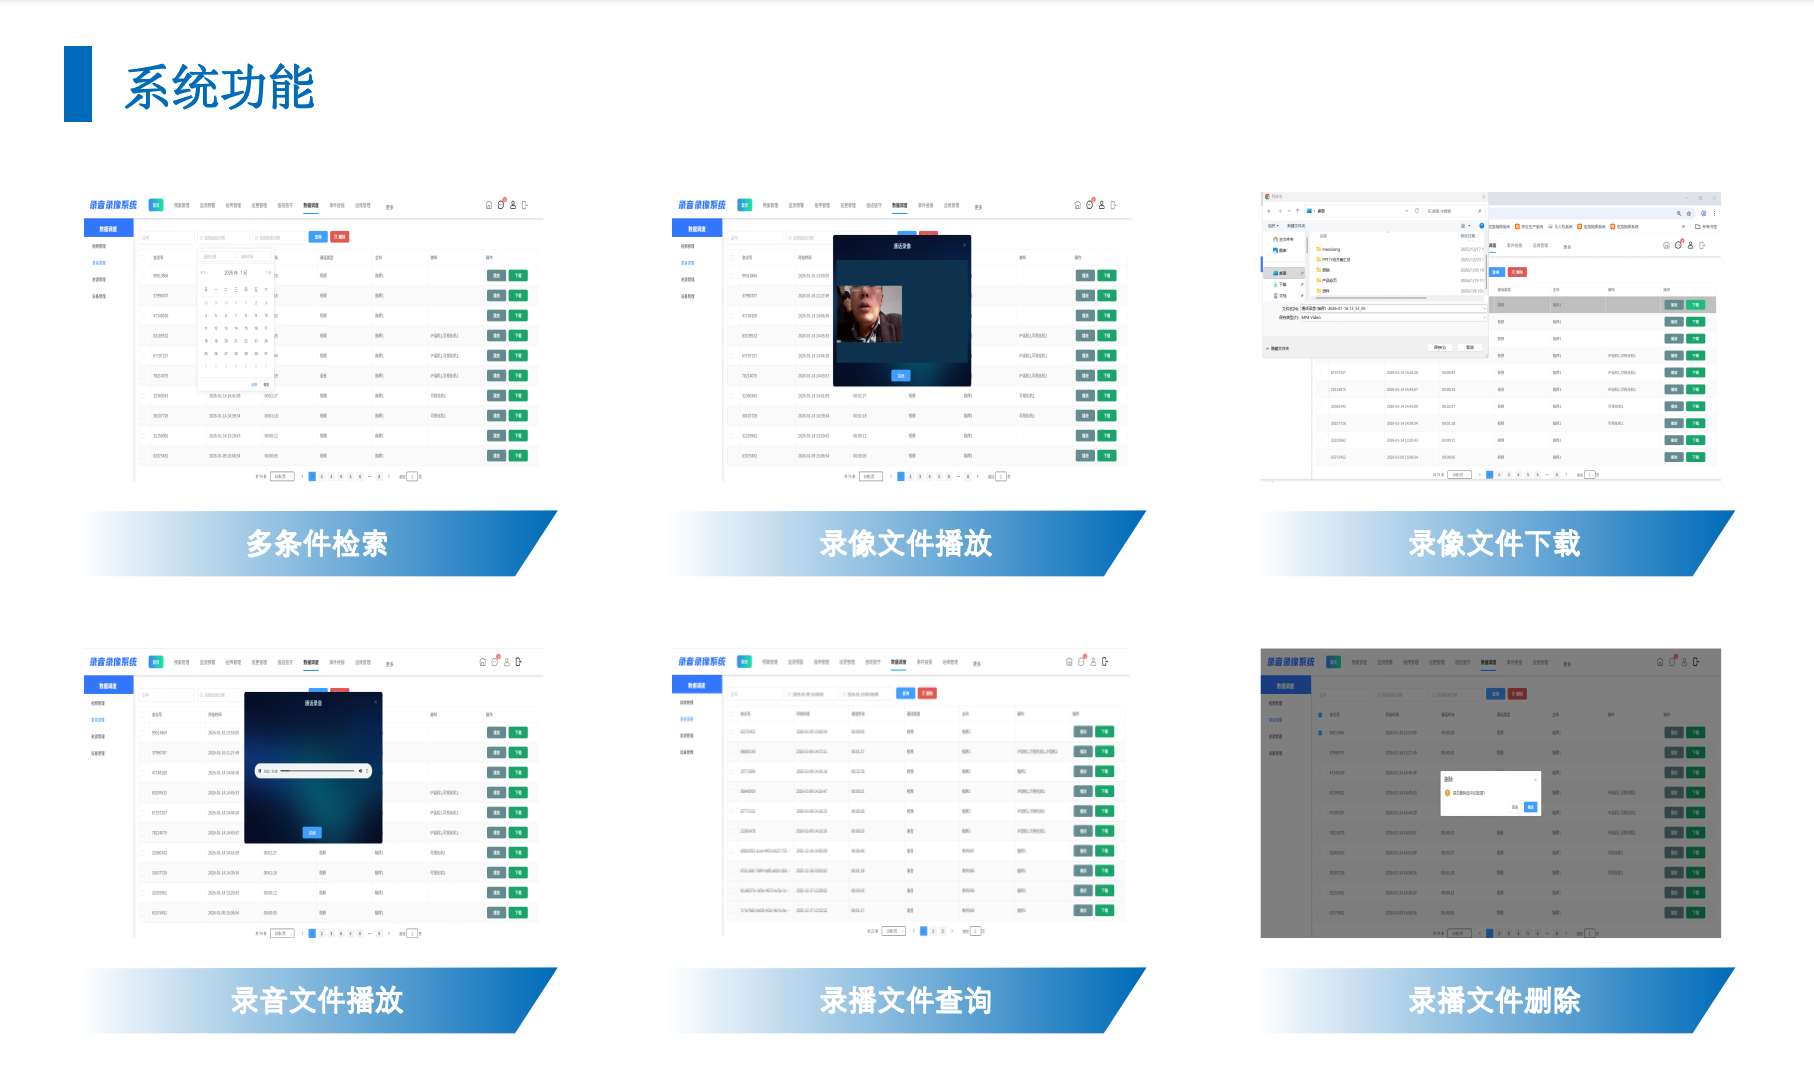
Task: Click the blue 数据调度 sidebar tab in the 录播文件查询 screenshot
Action: pyautogui.click(x=697, y=686)
